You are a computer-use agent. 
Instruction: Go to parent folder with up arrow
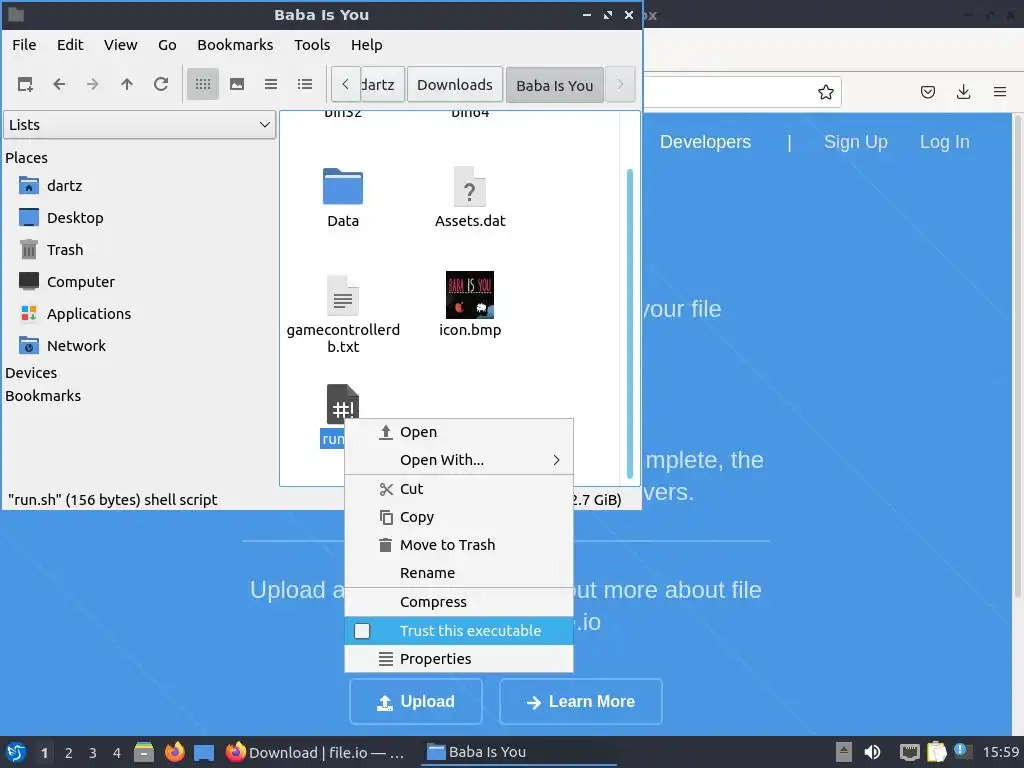pos(127,84)
